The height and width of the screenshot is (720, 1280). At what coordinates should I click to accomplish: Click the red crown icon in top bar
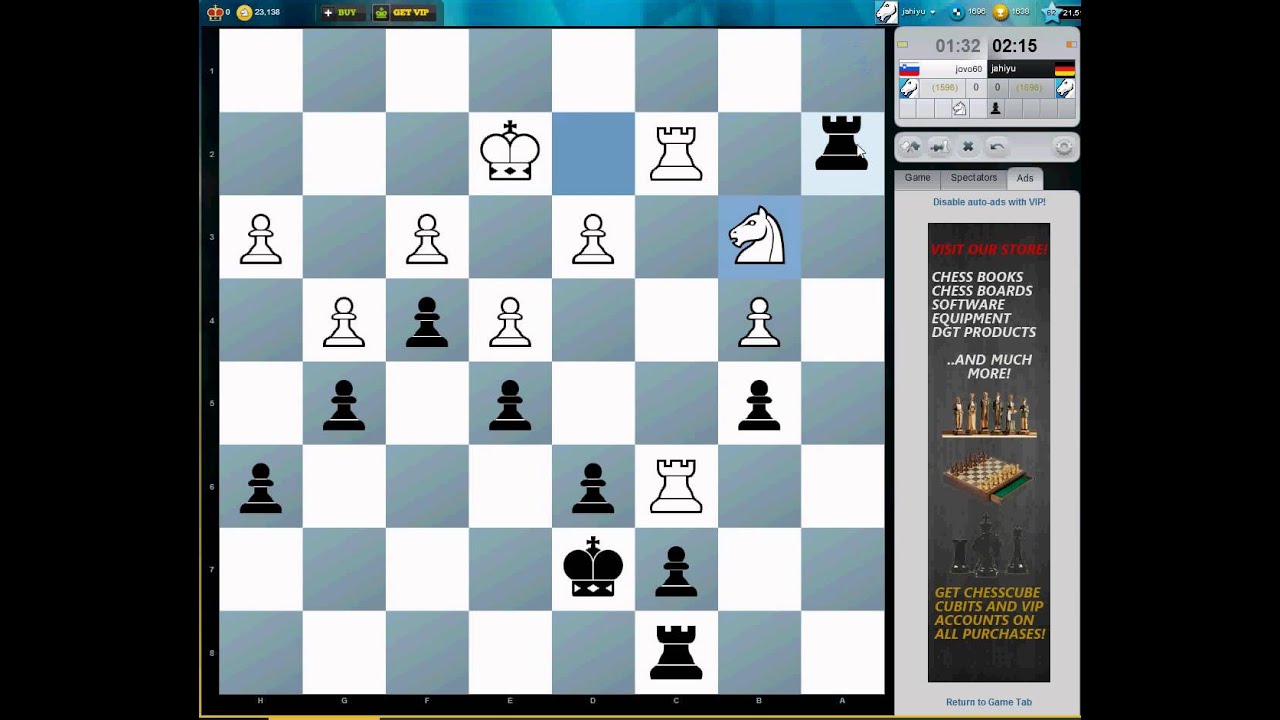pyautogui.click(x=215, y=12)
